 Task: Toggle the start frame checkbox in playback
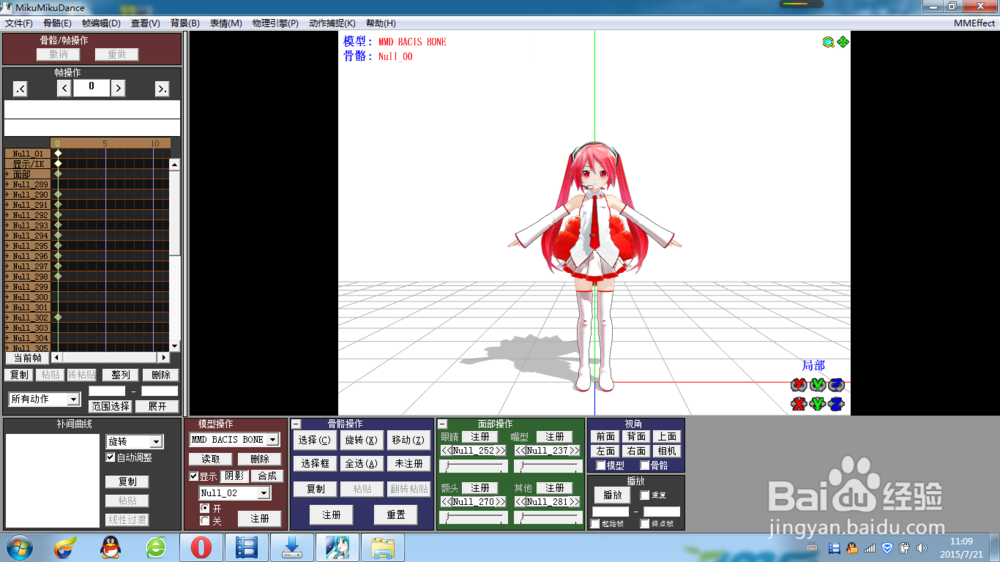[x=596, y=524]
